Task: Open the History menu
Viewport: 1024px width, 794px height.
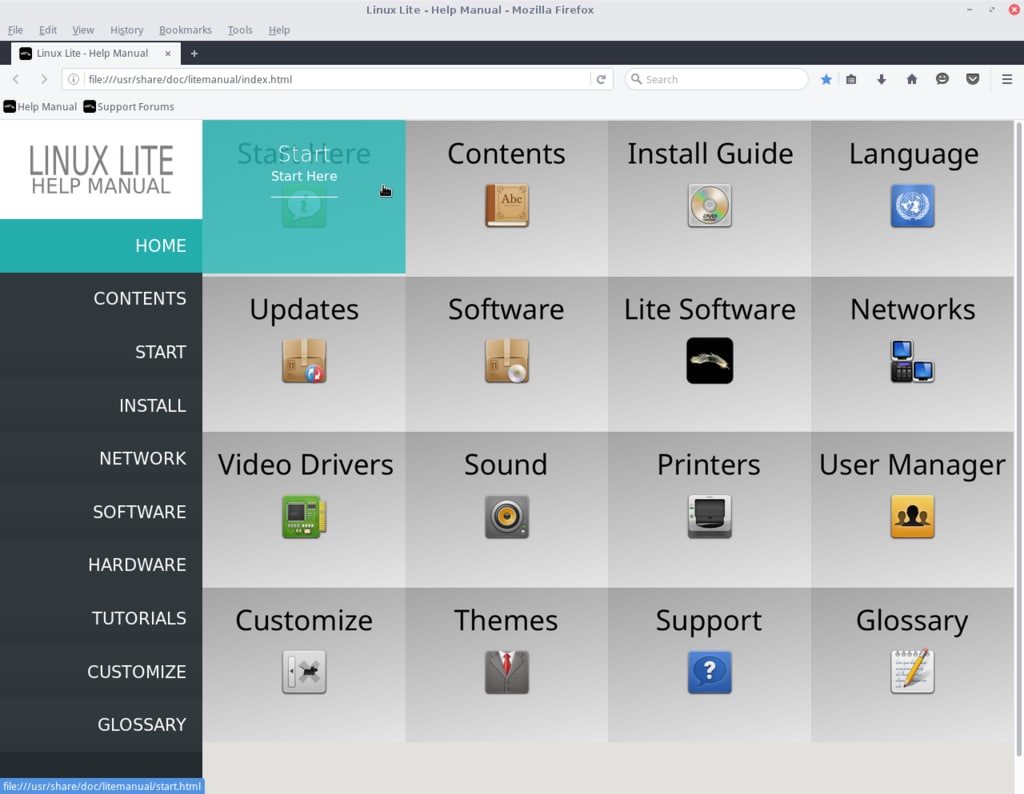Action: pyautogui.click(x=126, y=30)
